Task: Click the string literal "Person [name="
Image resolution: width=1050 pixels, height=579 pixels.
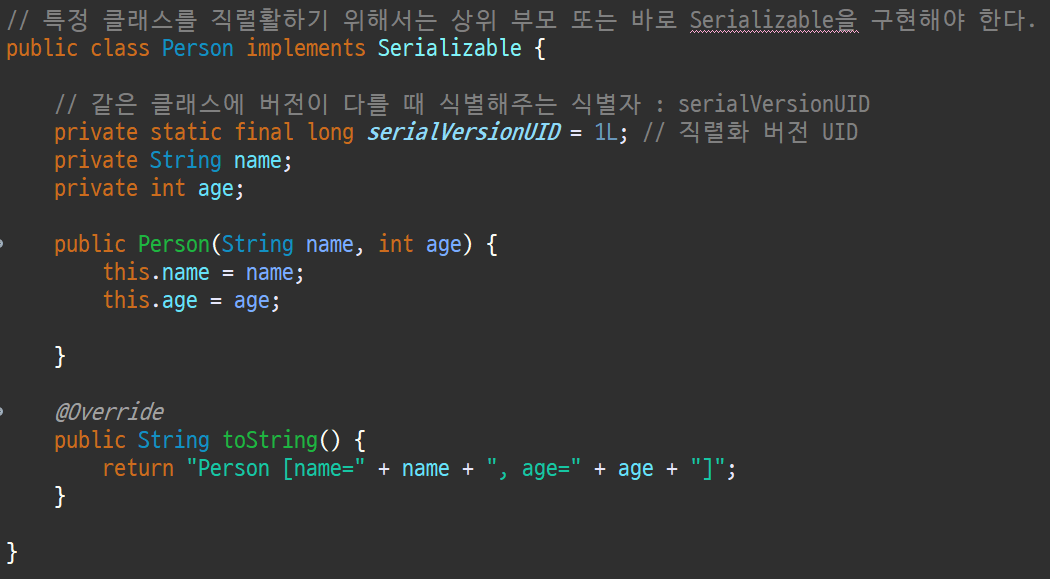Action: coord(276,468)
